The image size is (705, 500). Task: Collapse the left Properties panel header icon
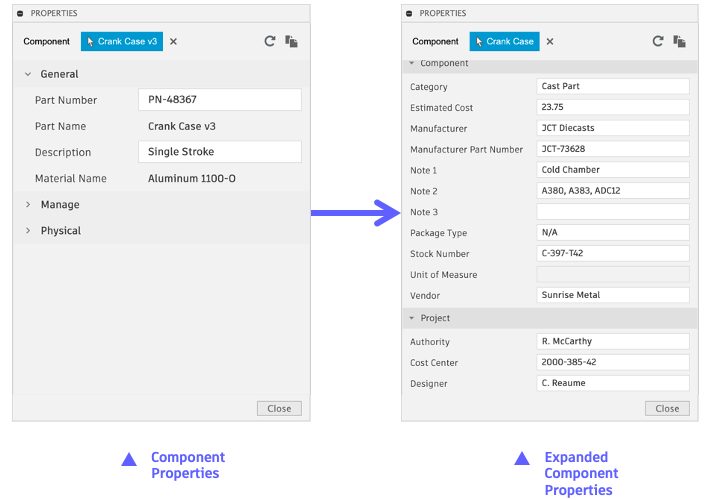coord(21,13)
